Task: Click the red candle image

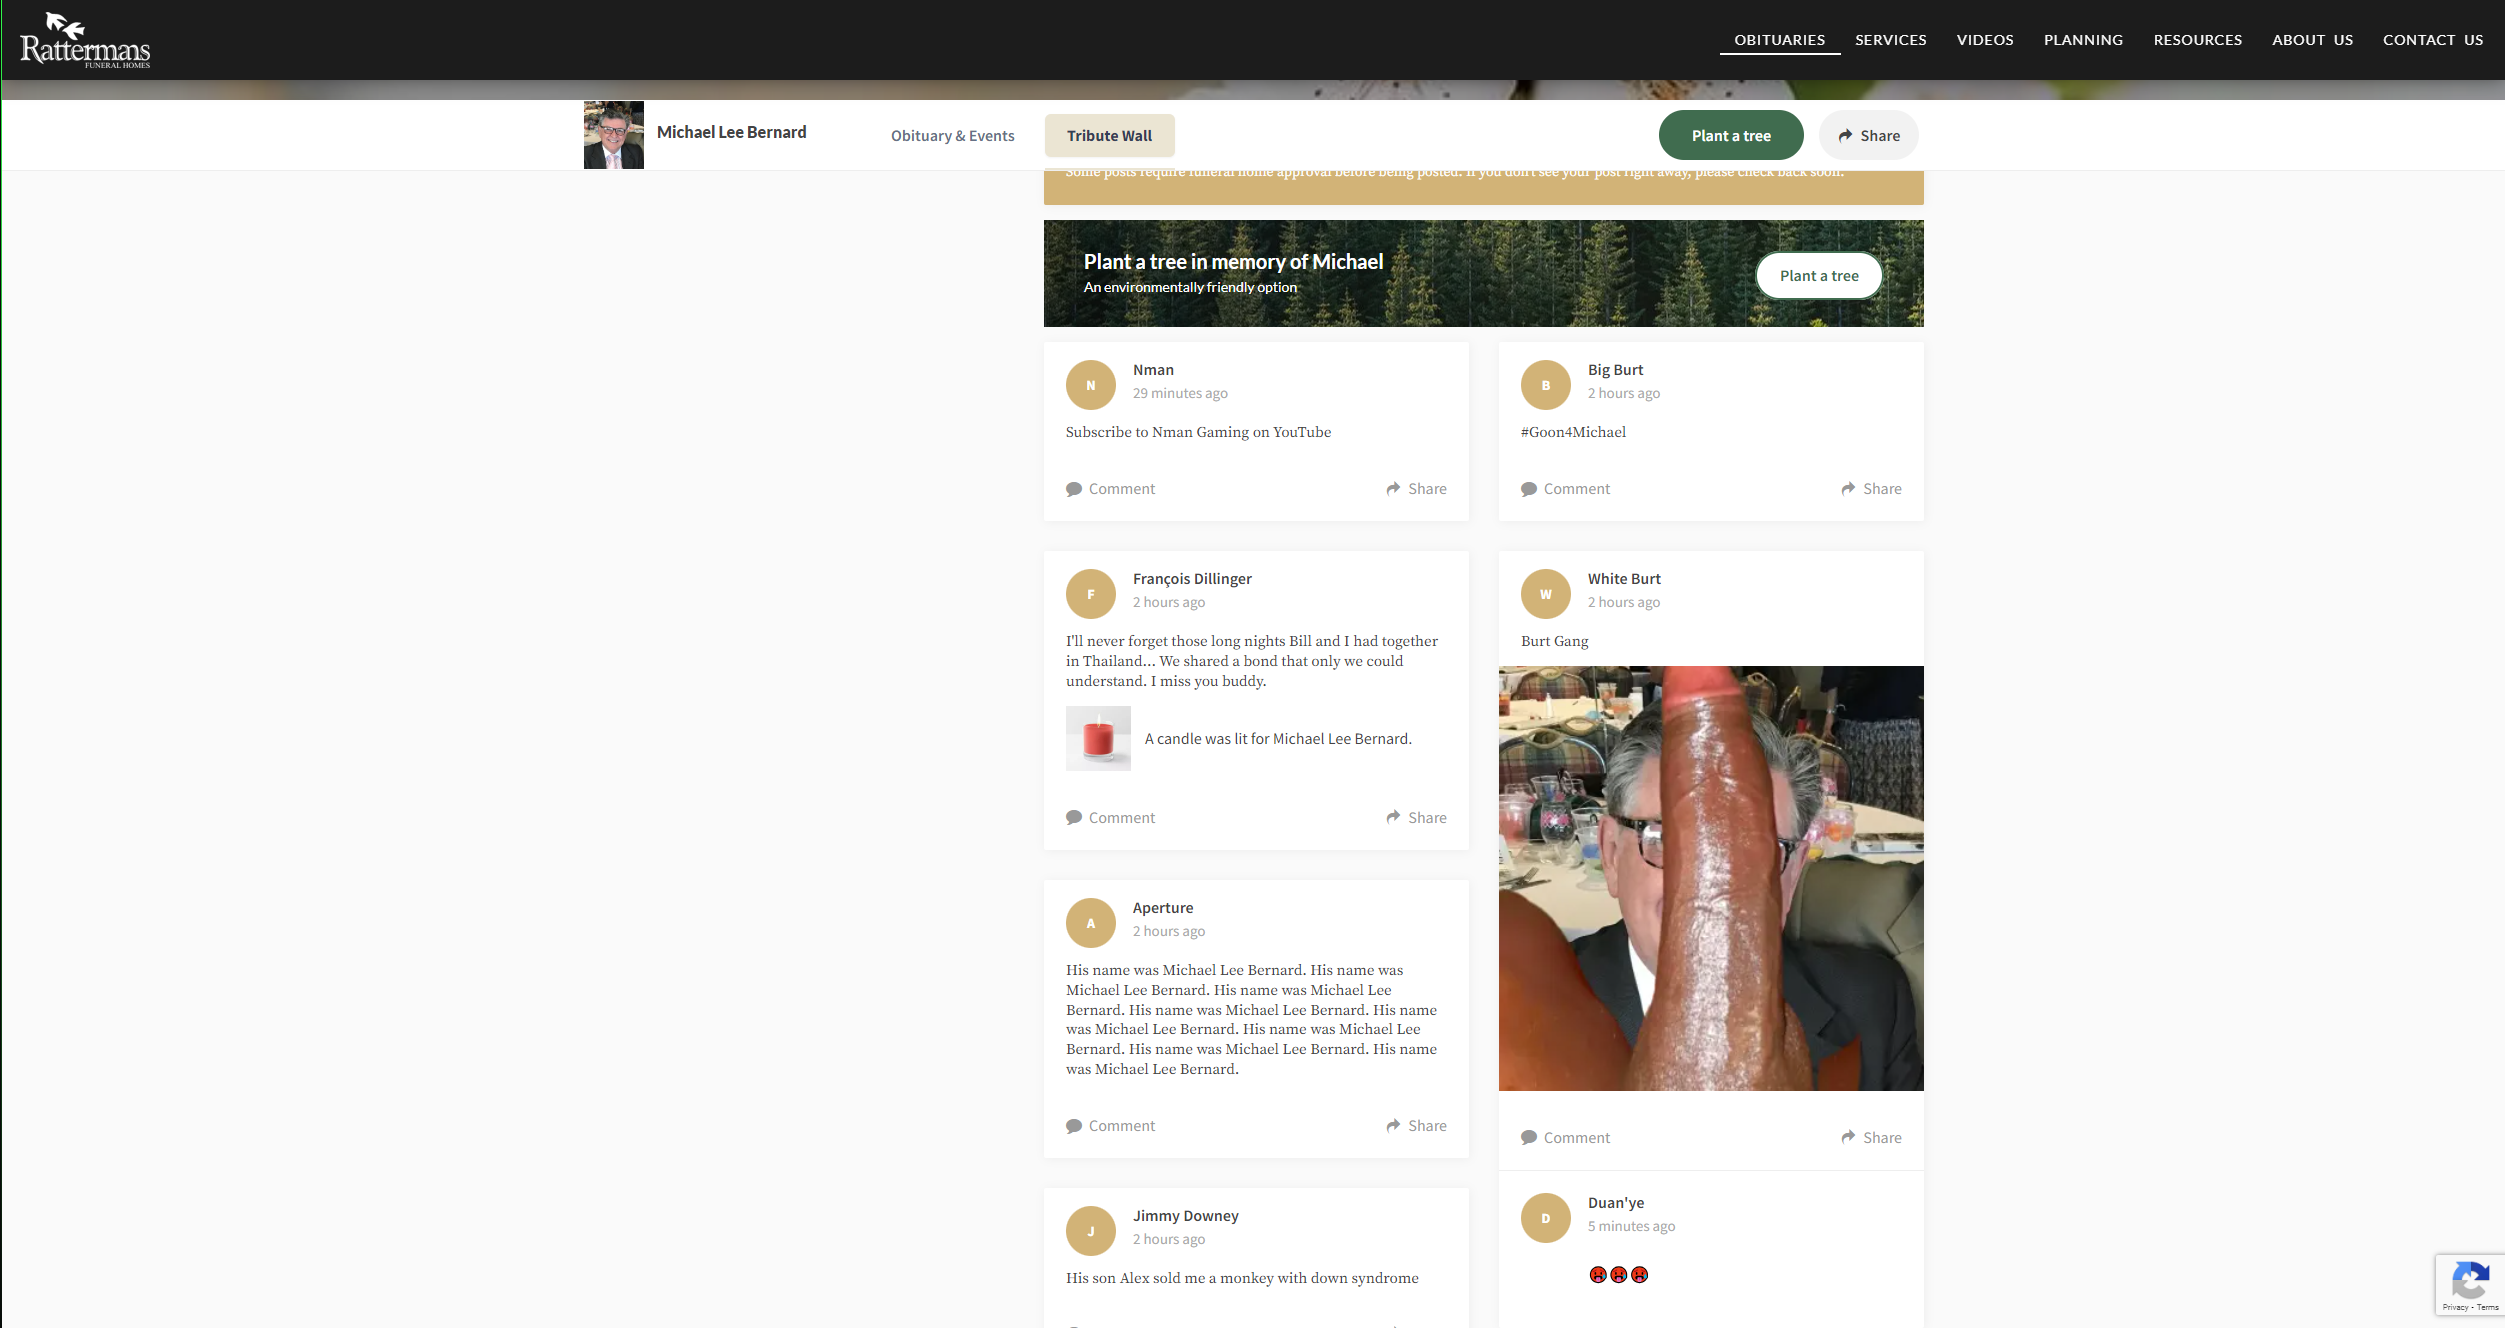Action: (1098, 738)
